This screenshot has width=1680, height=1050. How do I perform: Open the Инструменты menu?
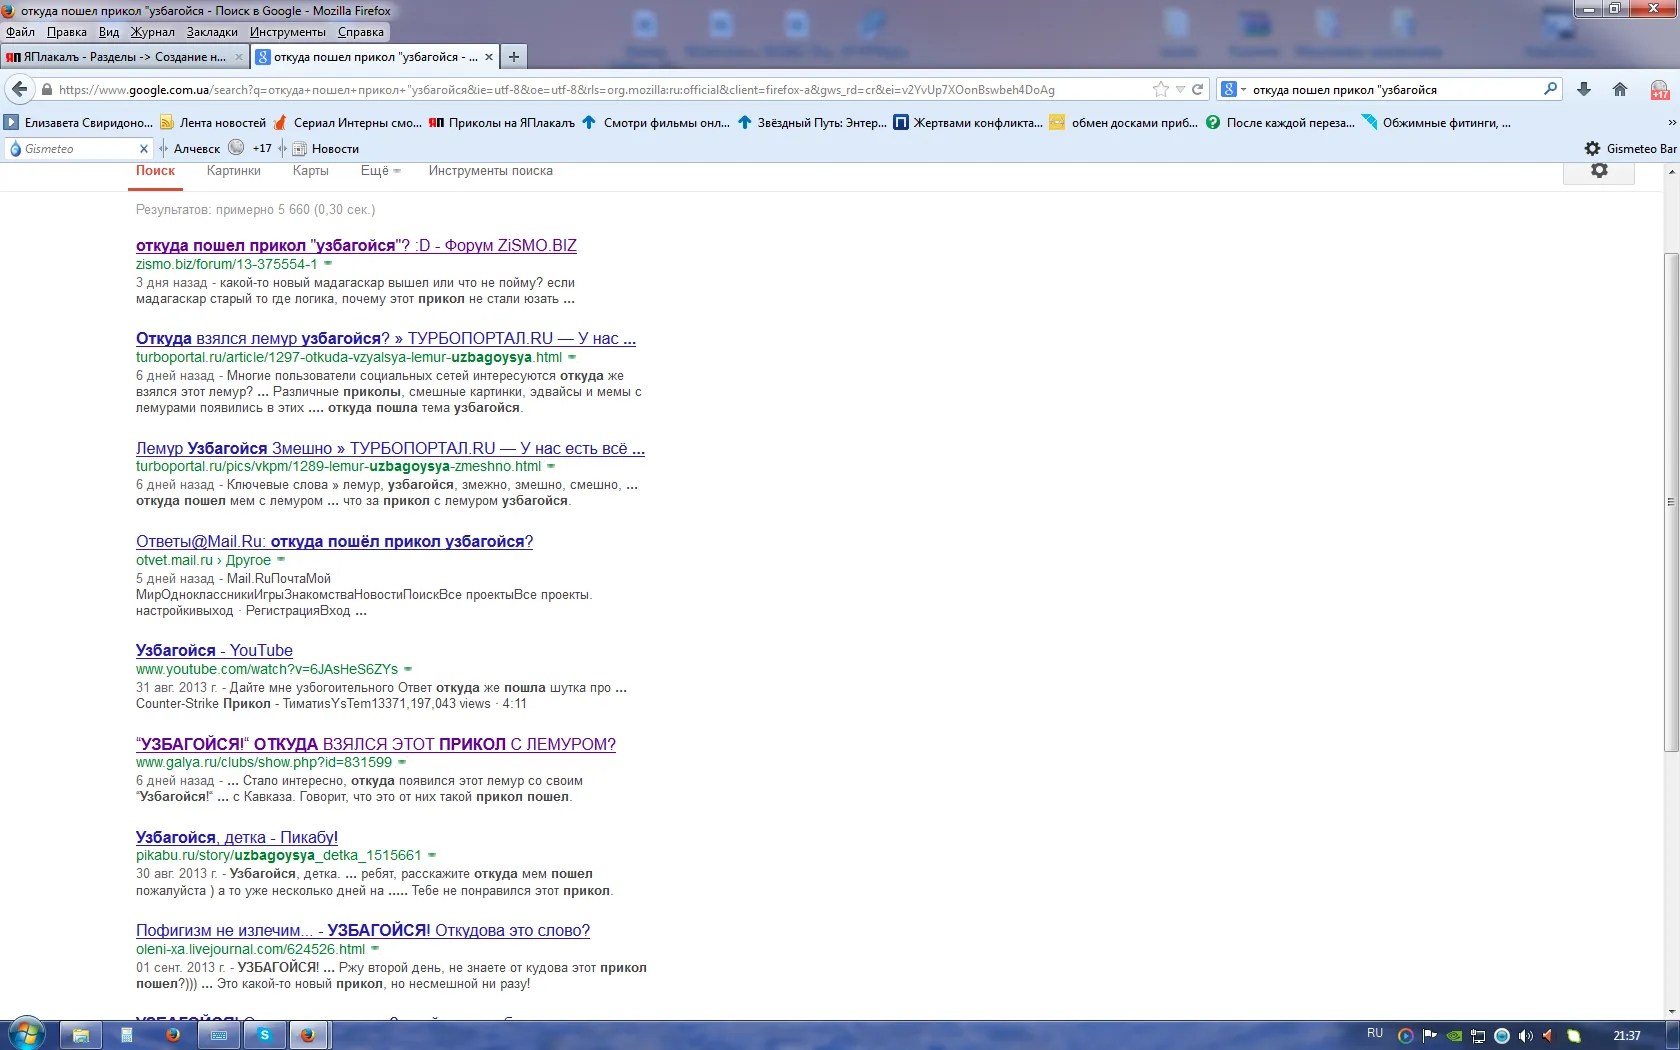[x=288, y=32]
